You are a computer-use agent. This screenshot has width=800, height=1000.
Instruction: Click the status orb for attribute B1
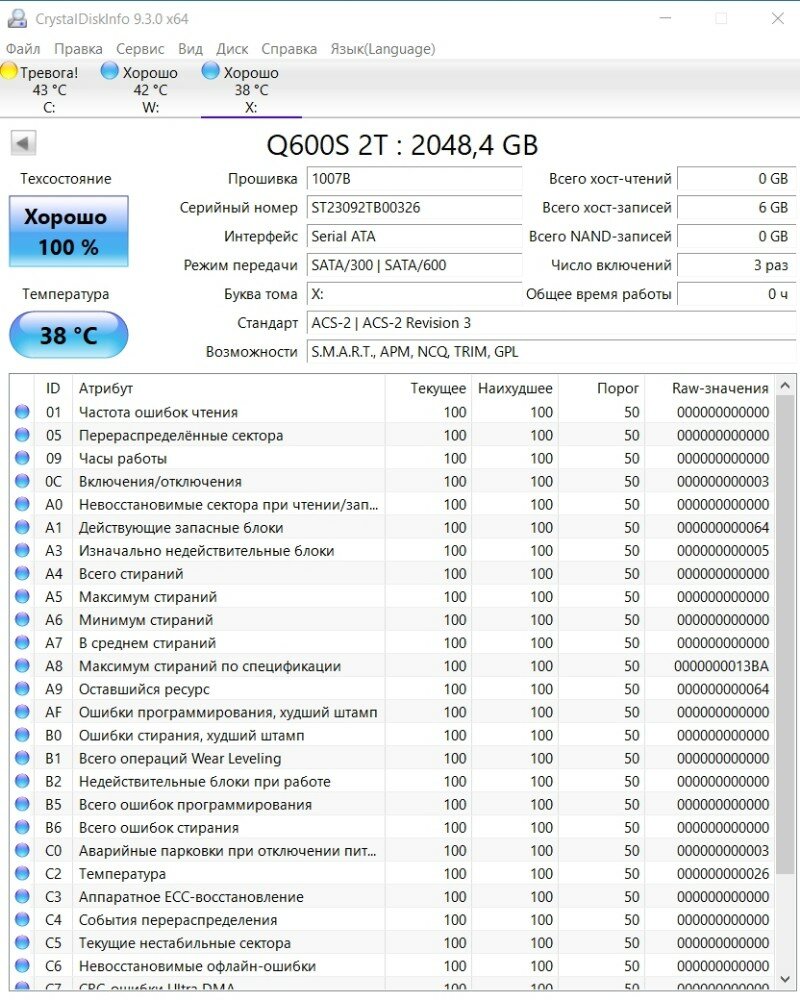(22, 758)
